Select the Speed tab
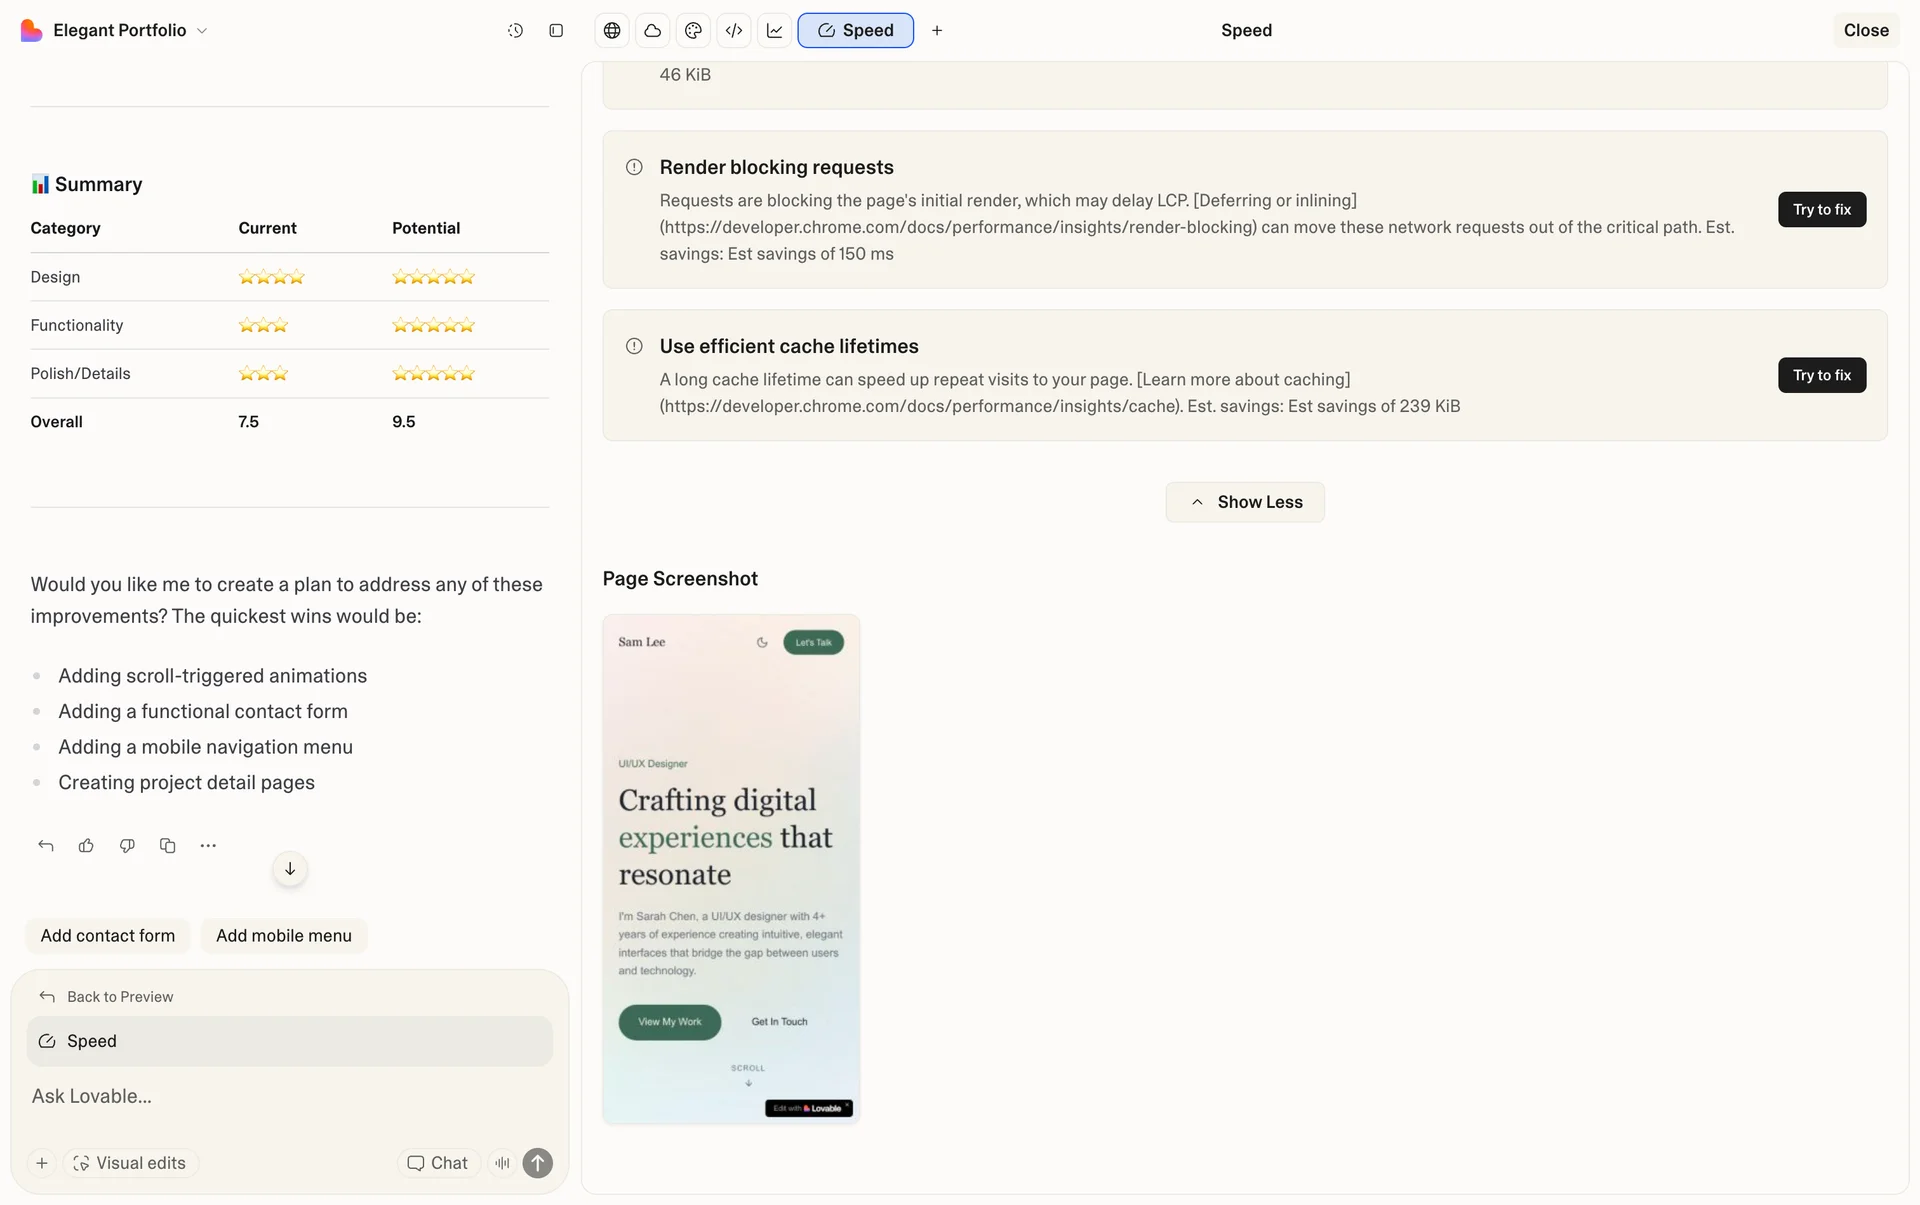The height and width of the screenshot is (1205, 1920). pyautogui.click(x=855, y=30)
